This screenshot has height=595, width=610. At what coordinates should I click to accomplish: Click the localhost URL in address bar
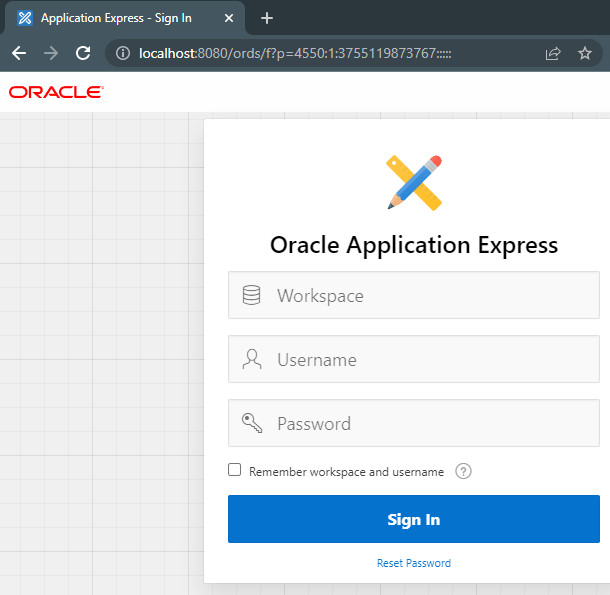click(295, 53)
